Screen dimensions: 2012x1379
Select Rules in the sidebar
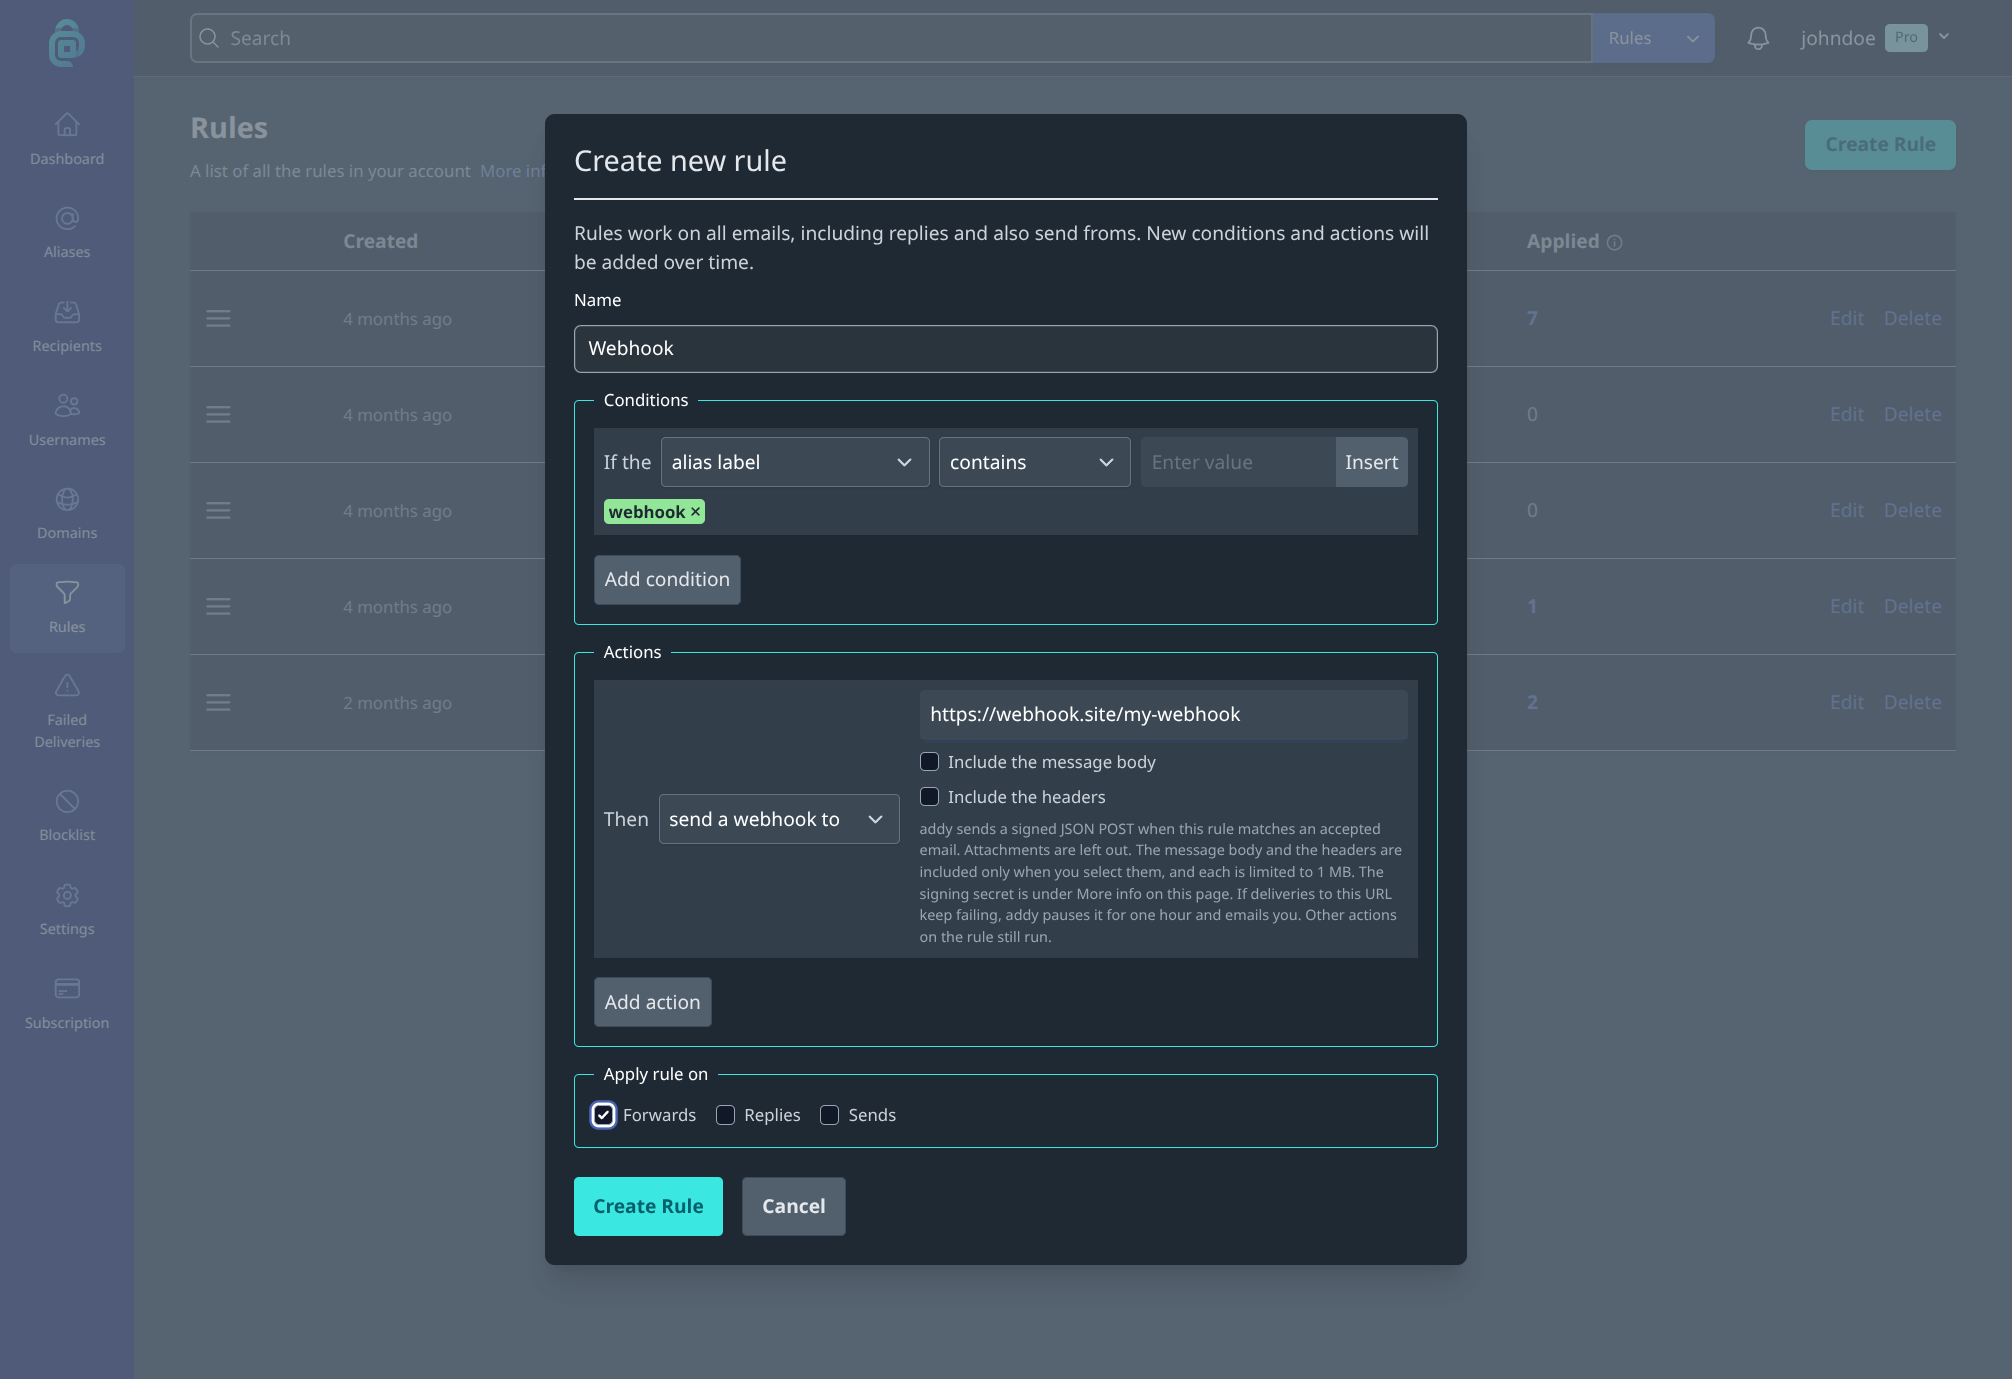point(67,608)
